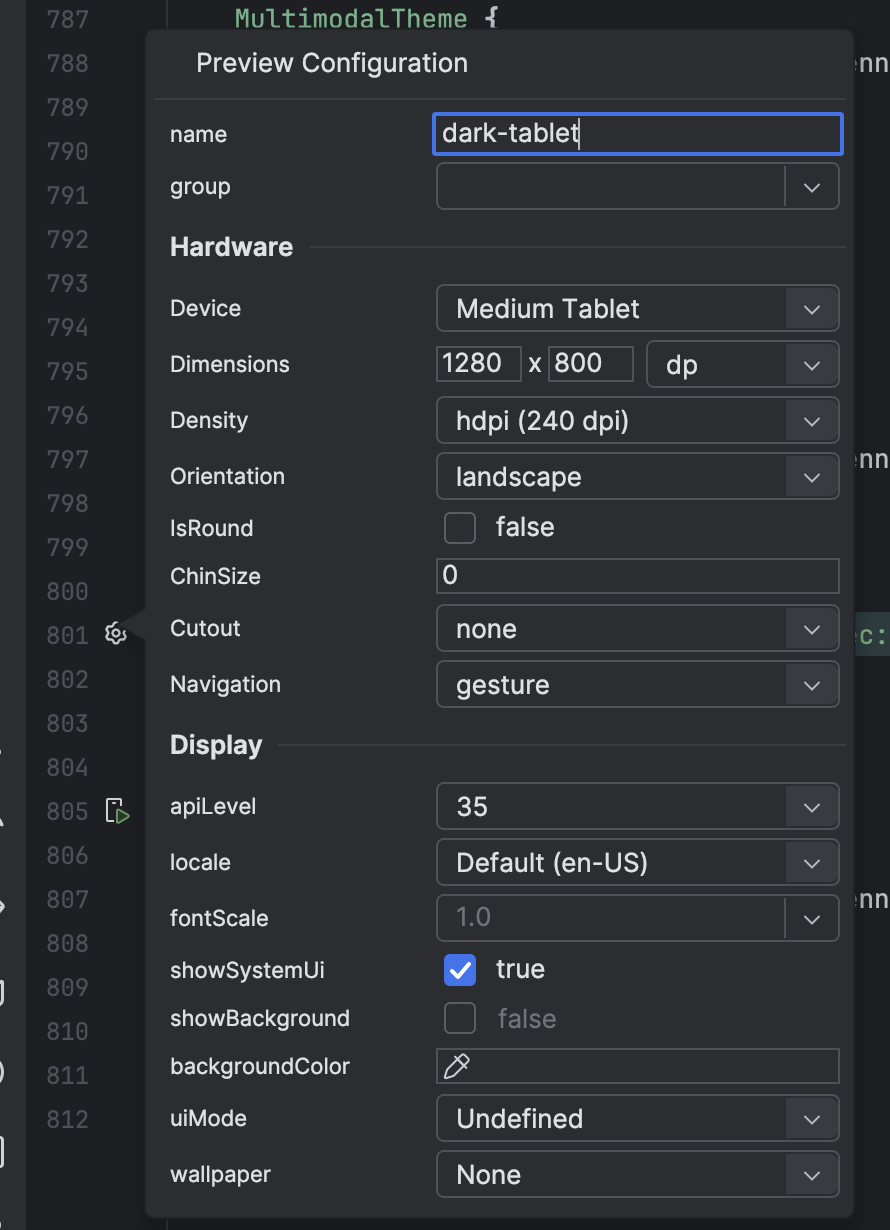Viewport: 890px width, 1230px height.
Task: Open the dimension unit dp dropdown
Action: coord(743,365)
